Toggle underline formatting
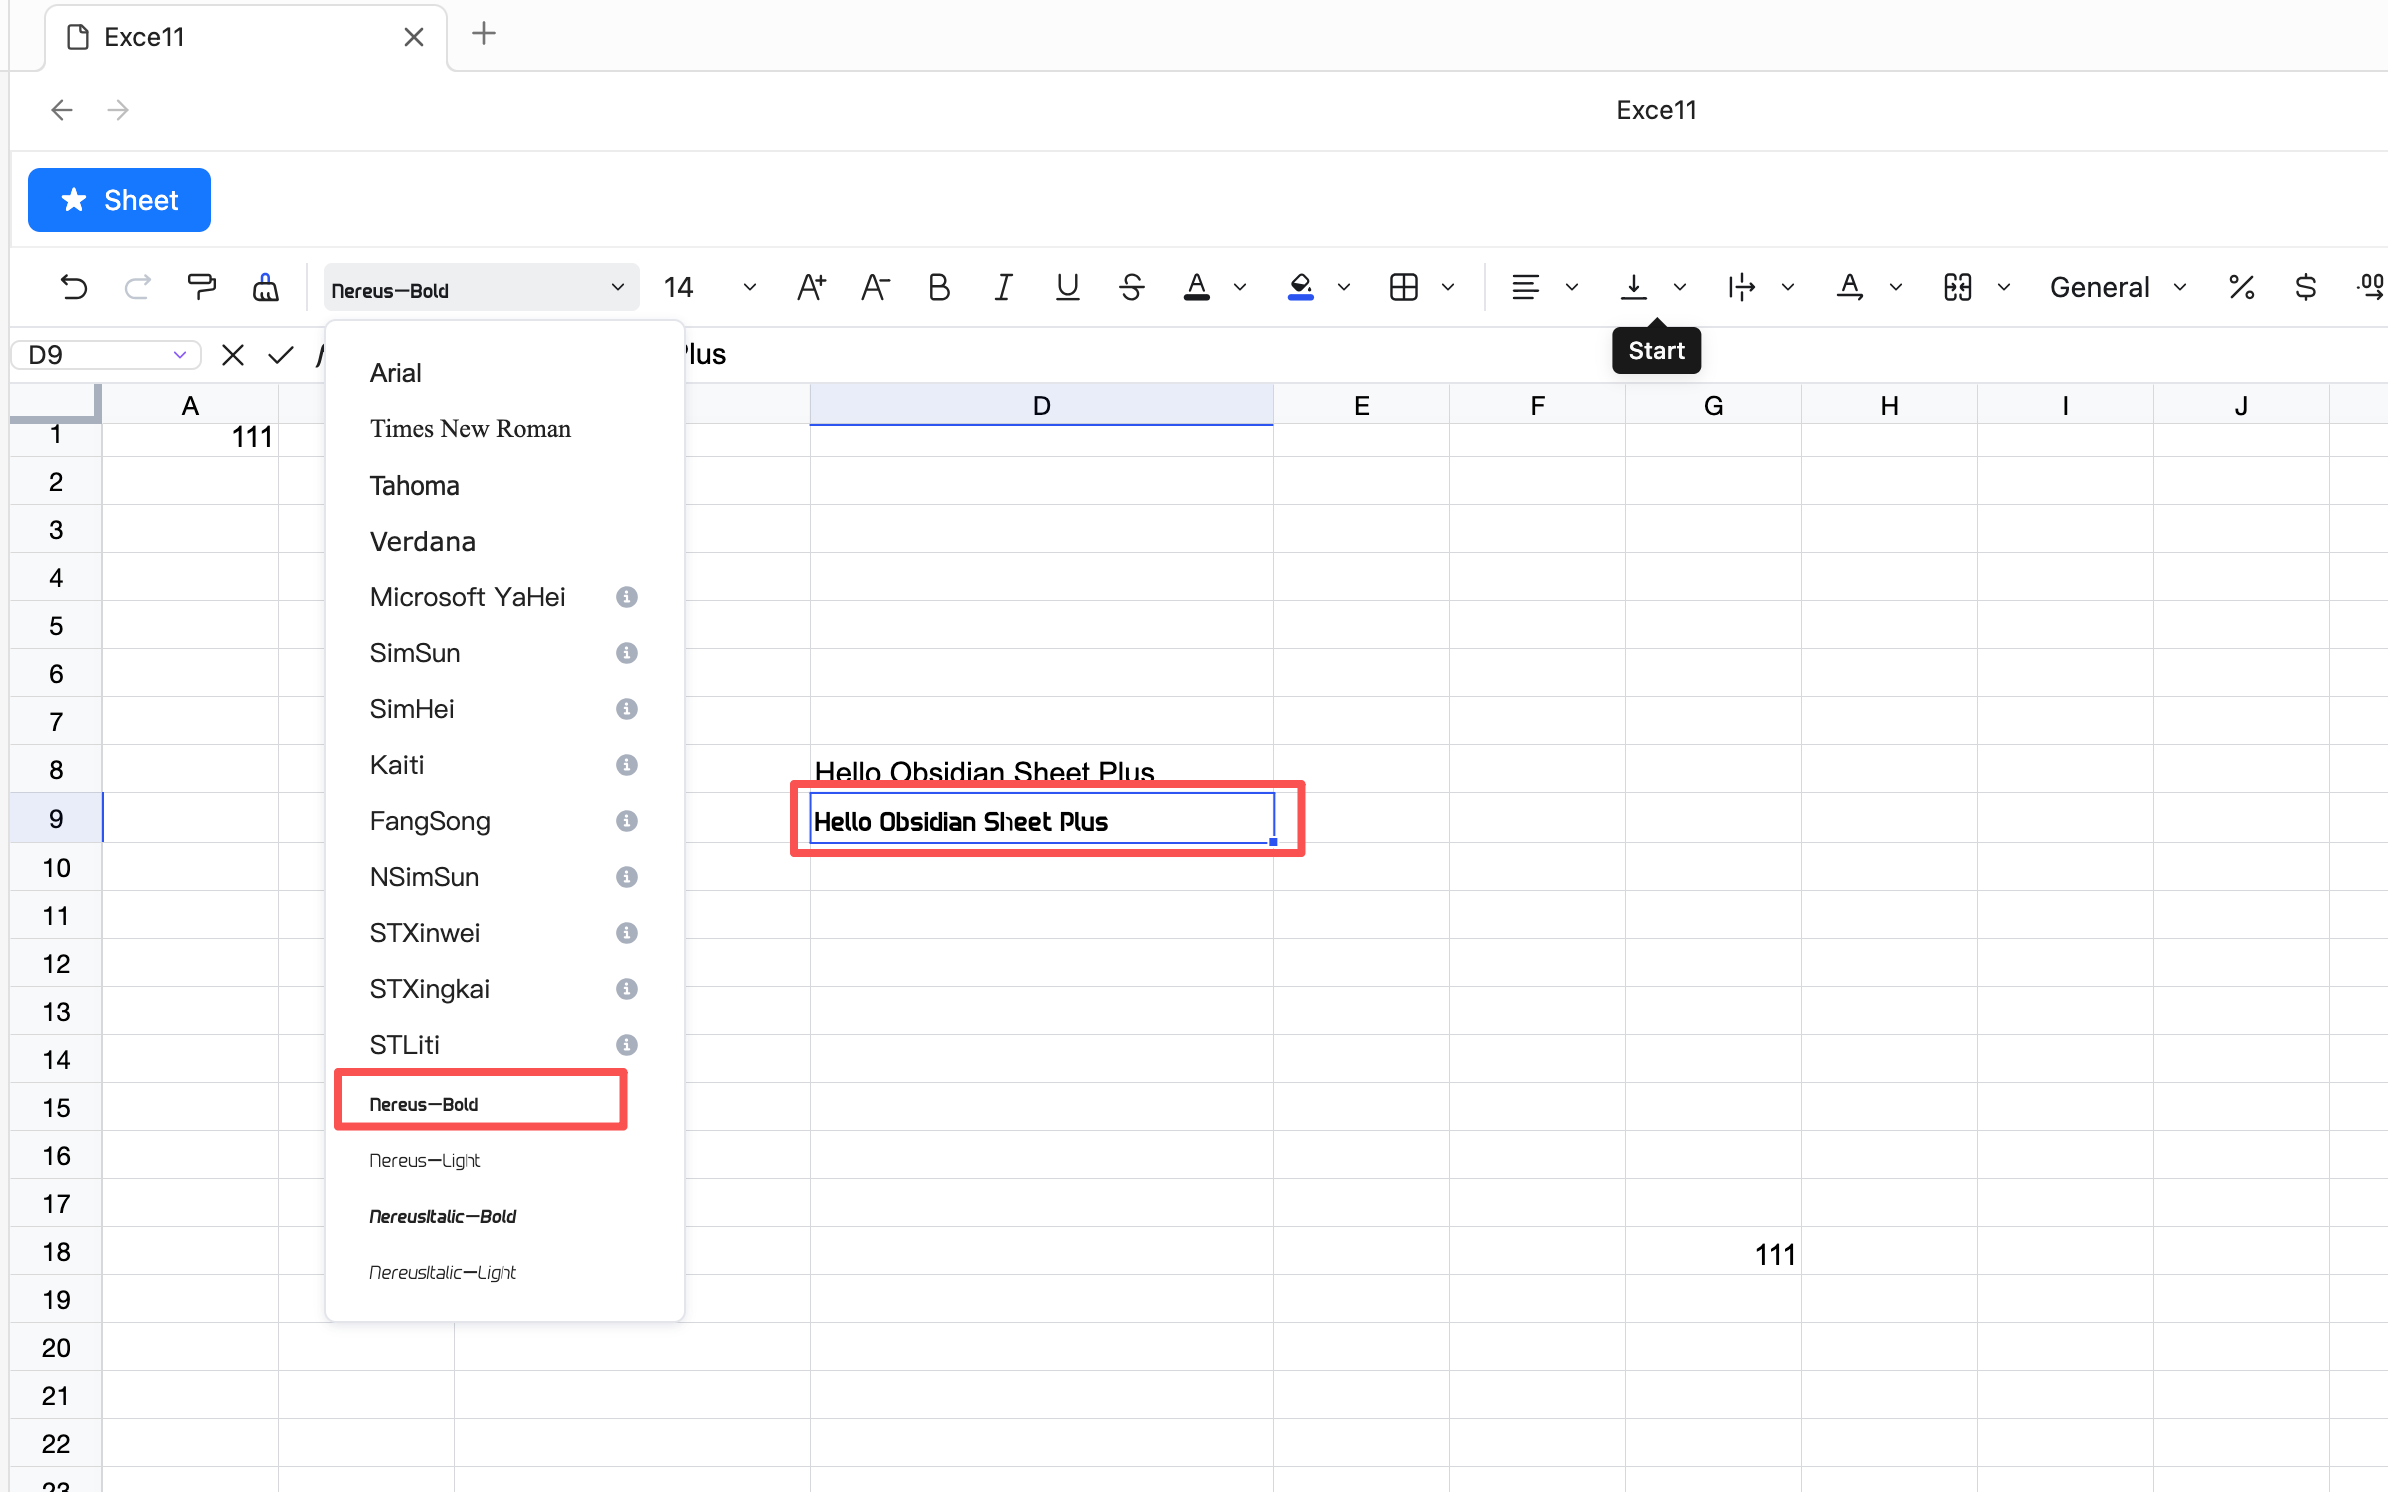This screenshot has height=1492, width=2388. (1067, 288)
